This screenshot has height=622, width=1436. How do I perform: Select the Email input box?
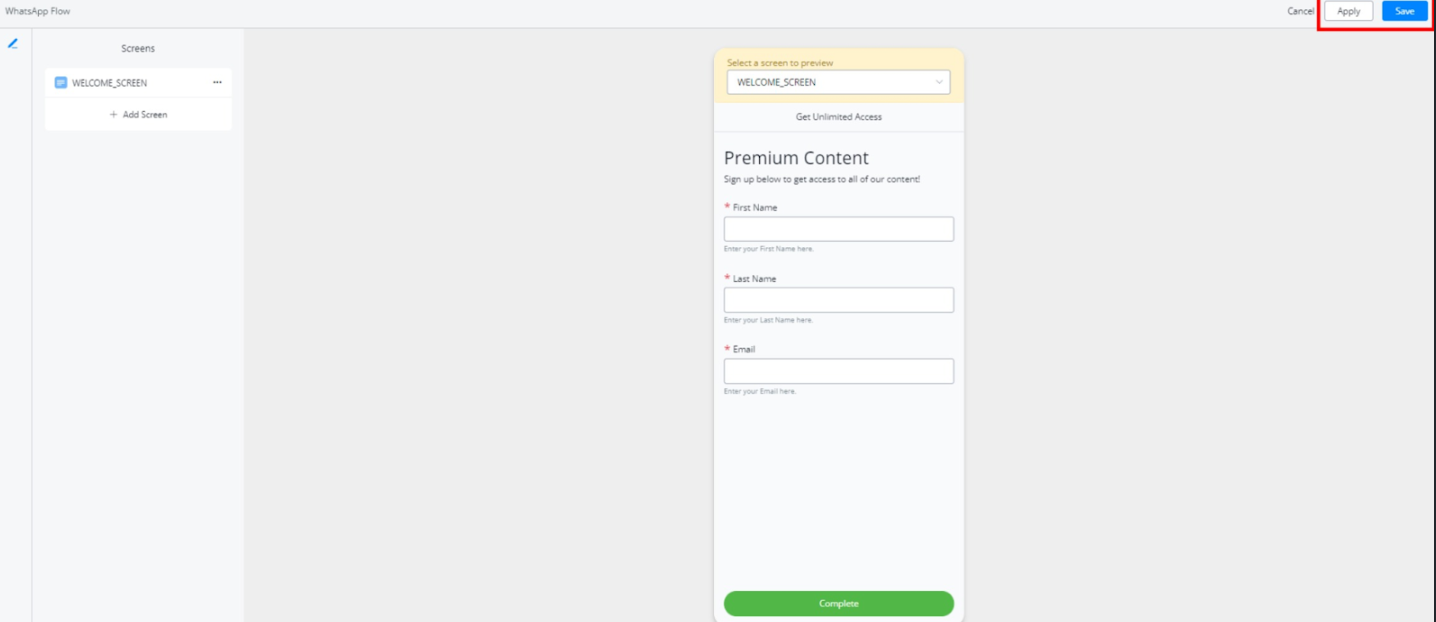click(x=838, y=371)
